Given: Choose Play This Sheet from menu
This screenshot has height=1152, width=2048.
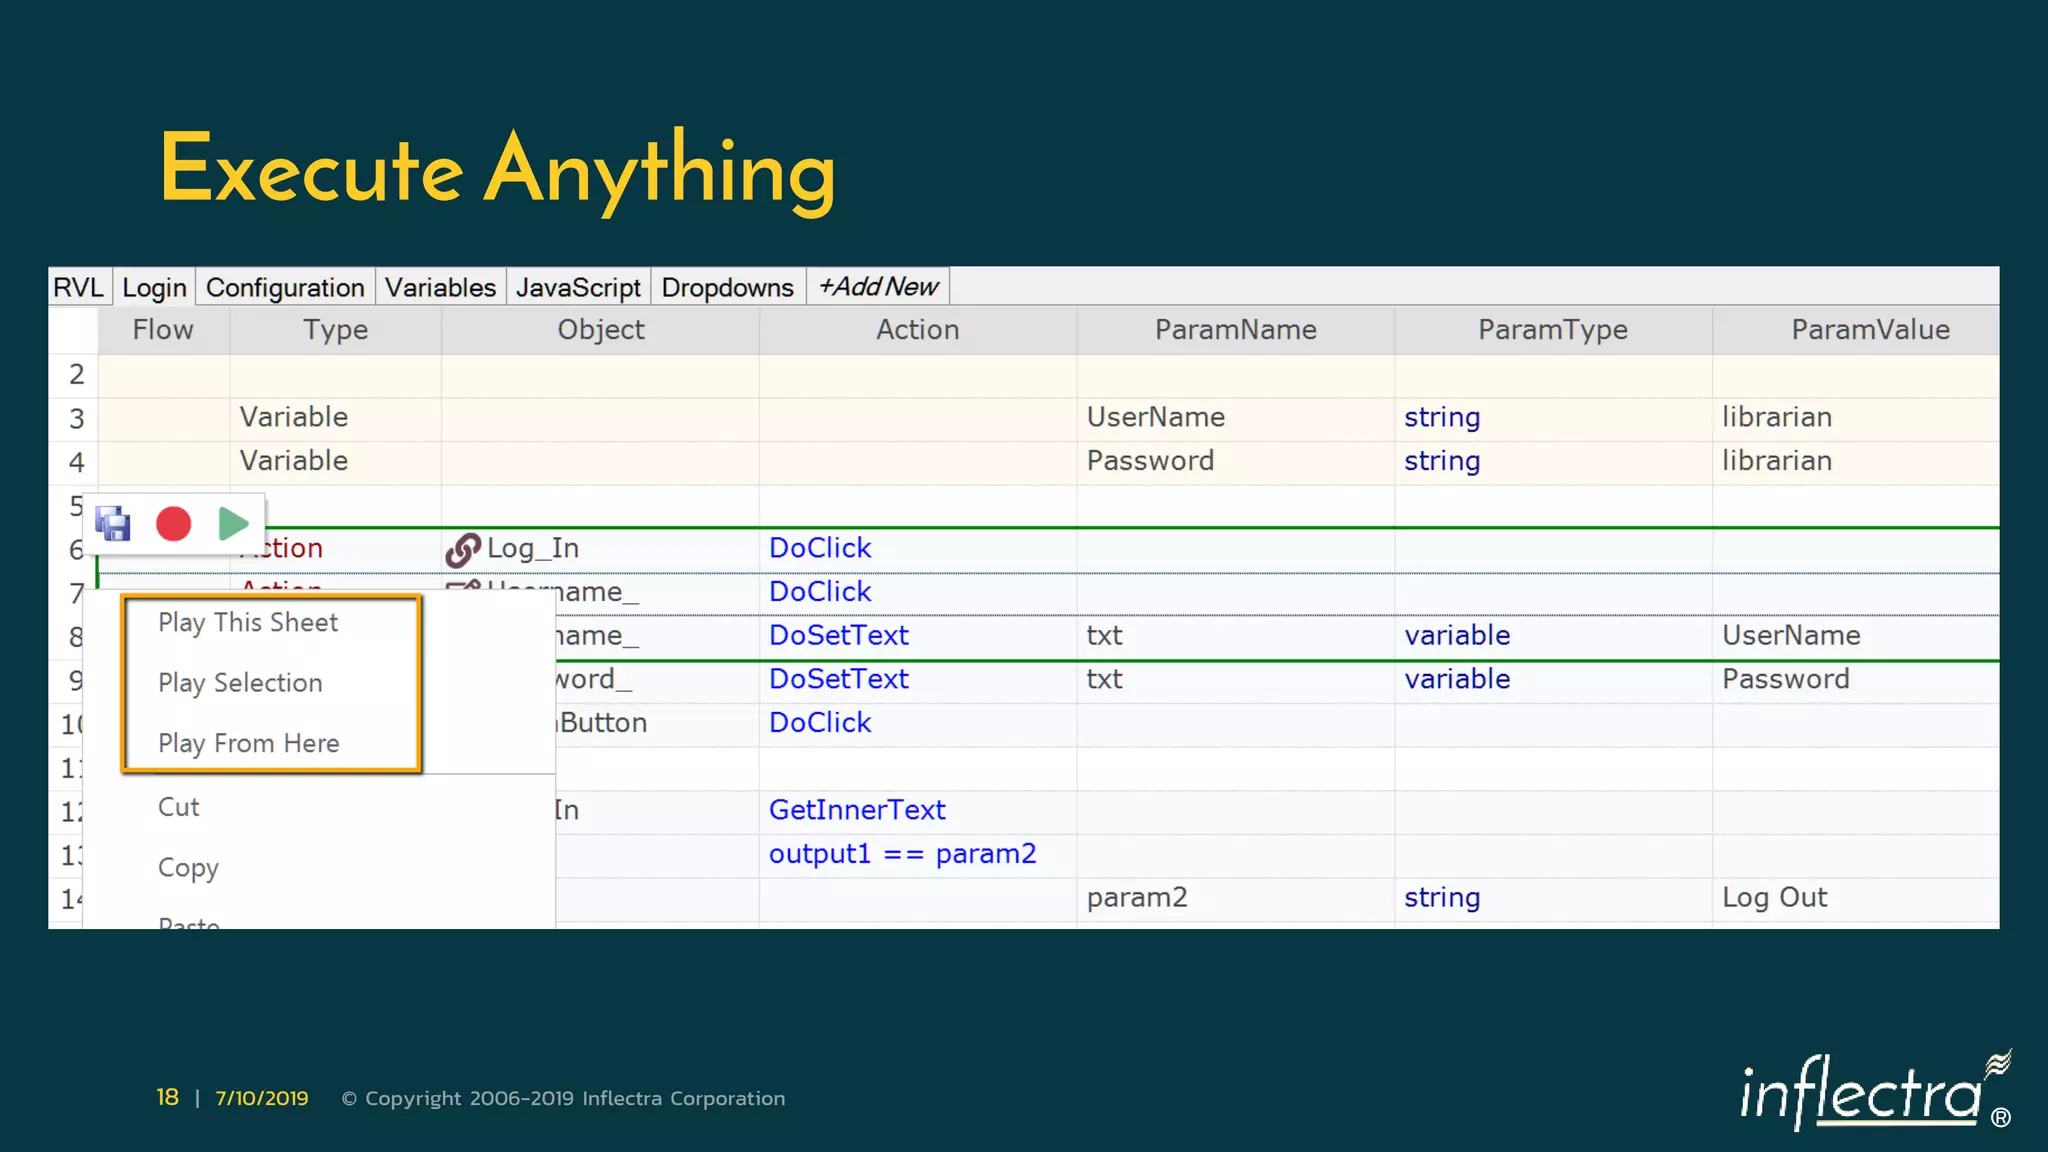Looking at the screenshot, I should pos(248,623).
